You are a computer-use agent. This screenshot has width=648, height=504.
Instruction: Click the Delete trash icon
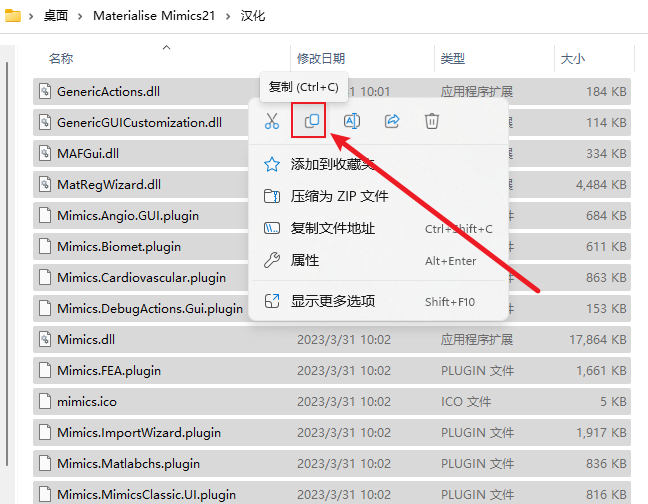[x=431, y=121]
